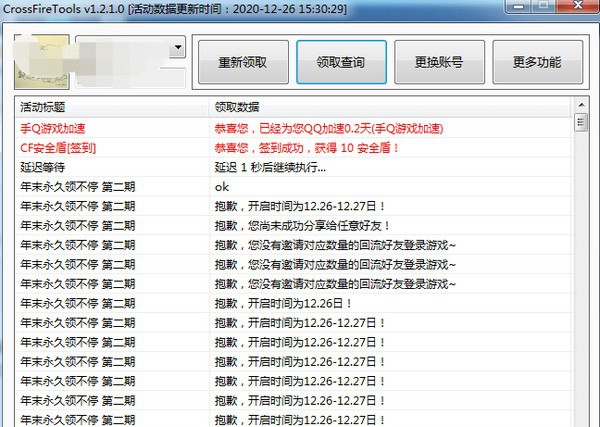Click 年末永久领不停 第二期 in the ok row
The height and width of the screenshot is (427, 600).
[x=78, y=187]
